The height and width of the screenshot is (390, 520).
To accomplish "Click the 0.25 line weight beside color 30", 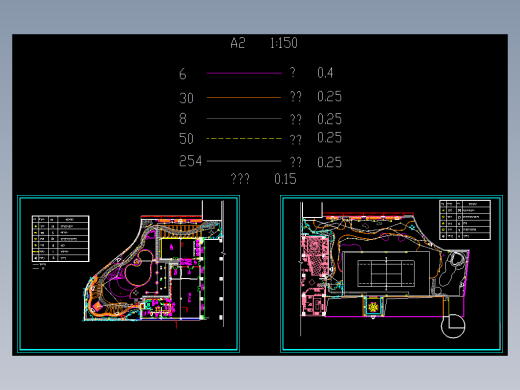I will (x=329, y=96).
